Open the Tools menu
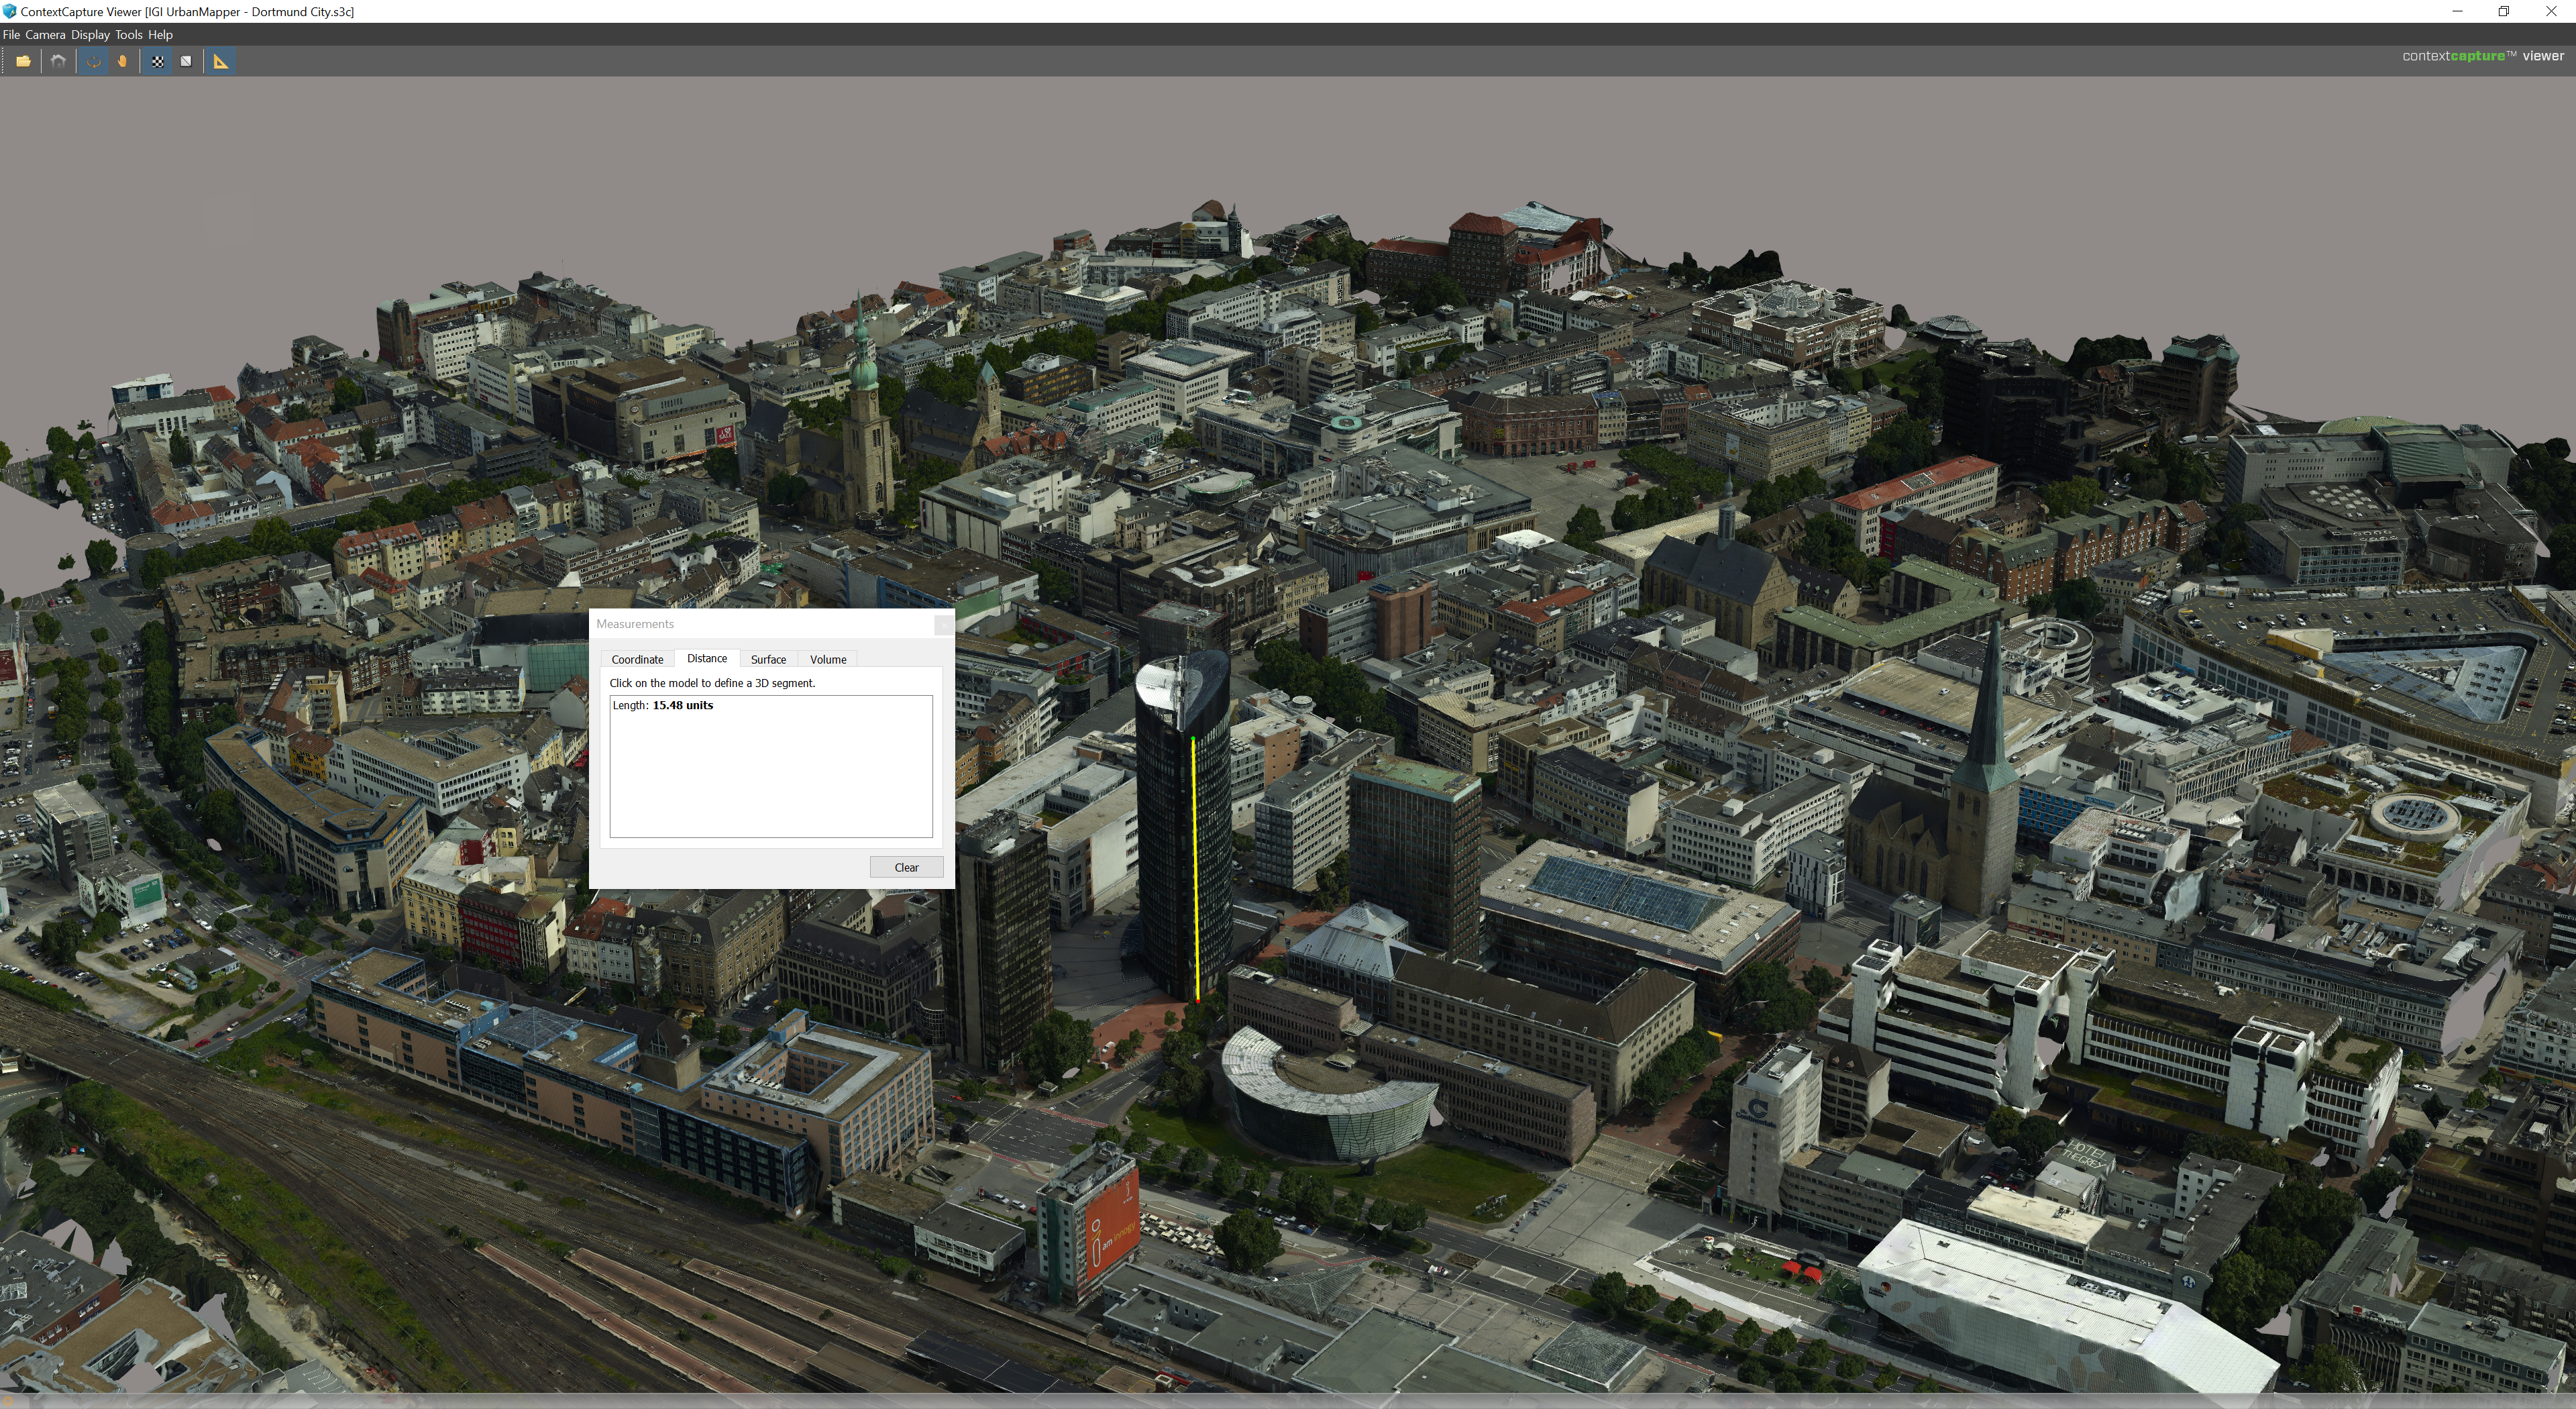Viewport: 2576px width, 1409px height. (128, 34)
